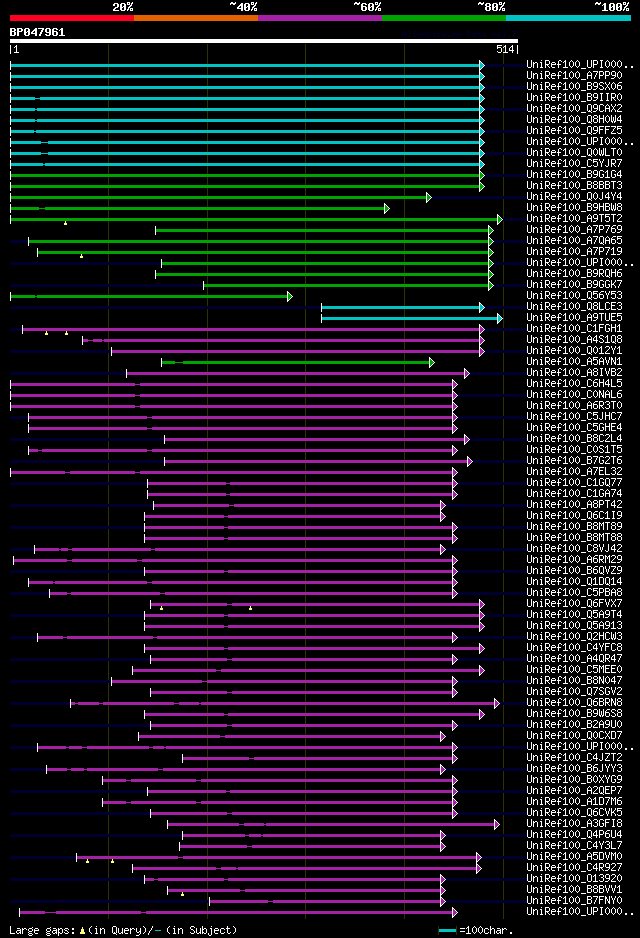Screen dimensions: 640x938
Task: Select the UniRef100_C5PBA8 label
Action: pyautogui.click(x=574, y=593)
